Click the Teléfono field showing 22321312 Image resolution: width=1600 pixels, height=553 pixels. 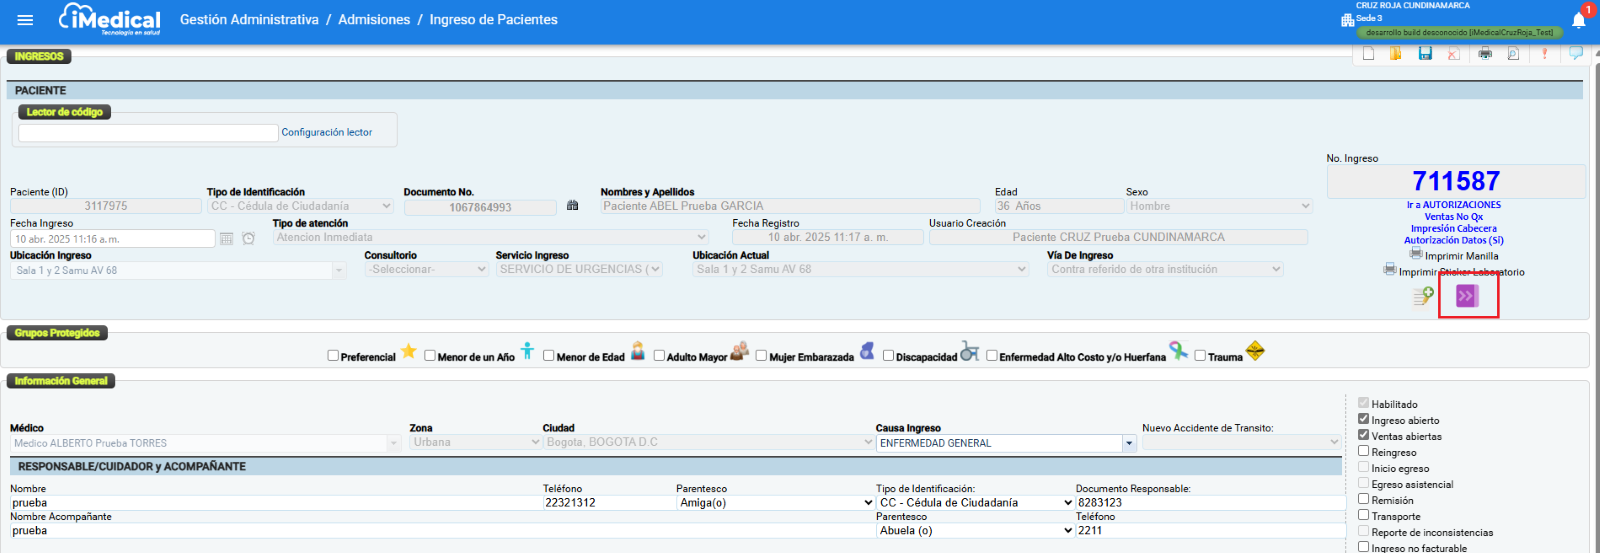pos(609,503)
